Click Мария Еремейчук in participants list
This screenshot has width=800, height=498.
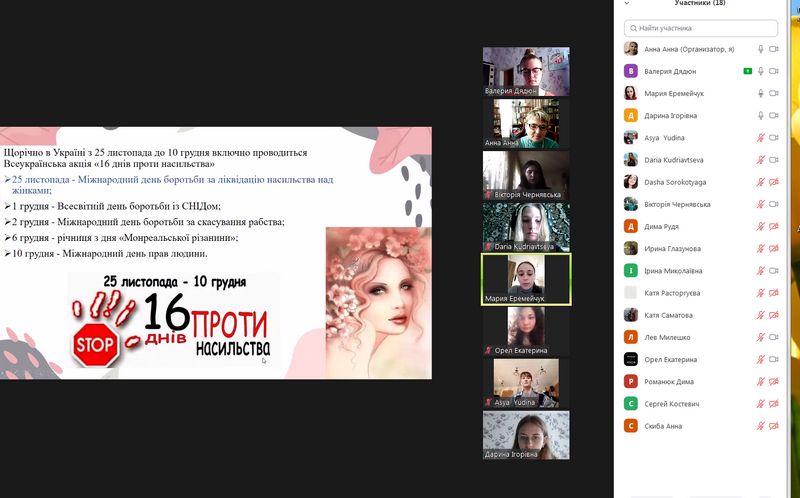[673, 93]
